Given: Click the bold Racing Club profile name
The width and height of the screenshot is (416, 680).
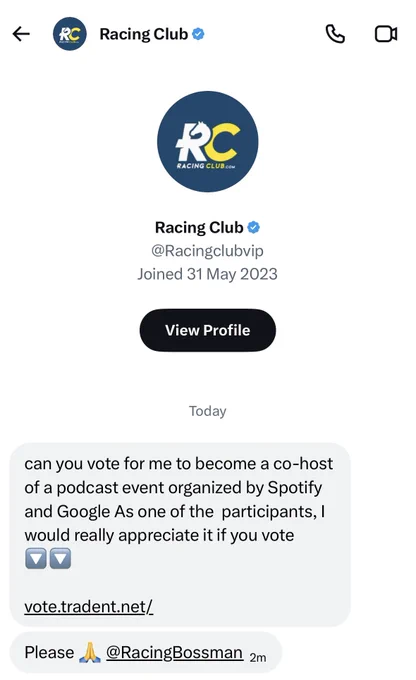Looking at the screenshot, I should pos(199,227).
